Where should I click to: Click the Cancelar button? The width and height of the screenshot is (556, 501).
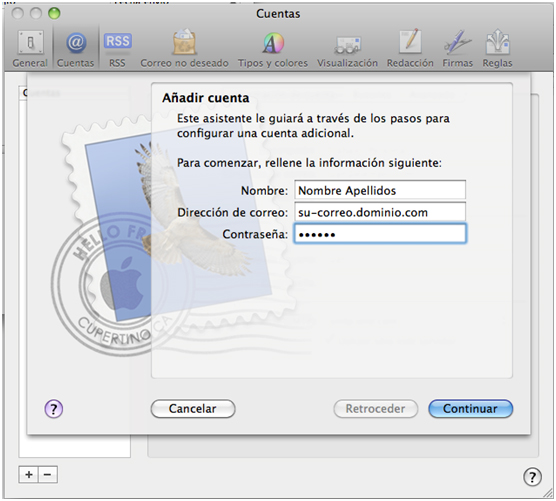(x=193, y=409)
